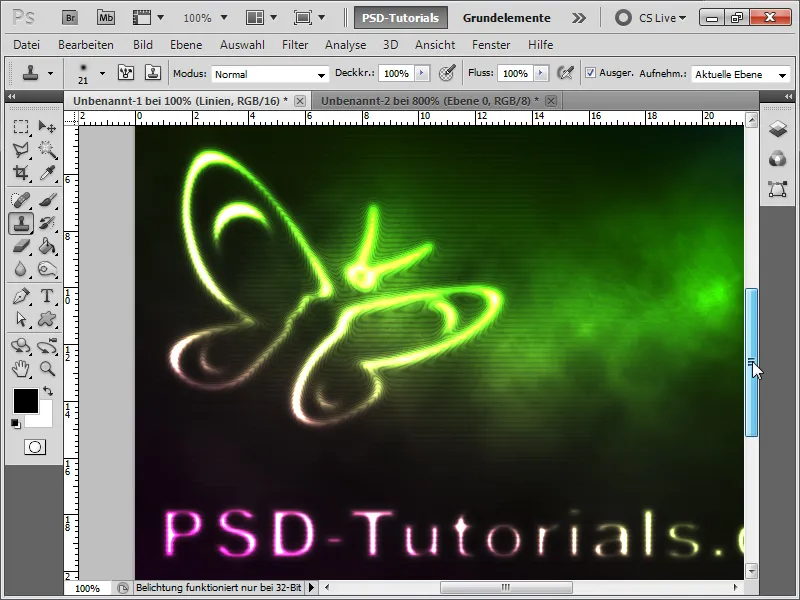
Task: Open the Paths panel icon
Action: (x=778, y=189)
